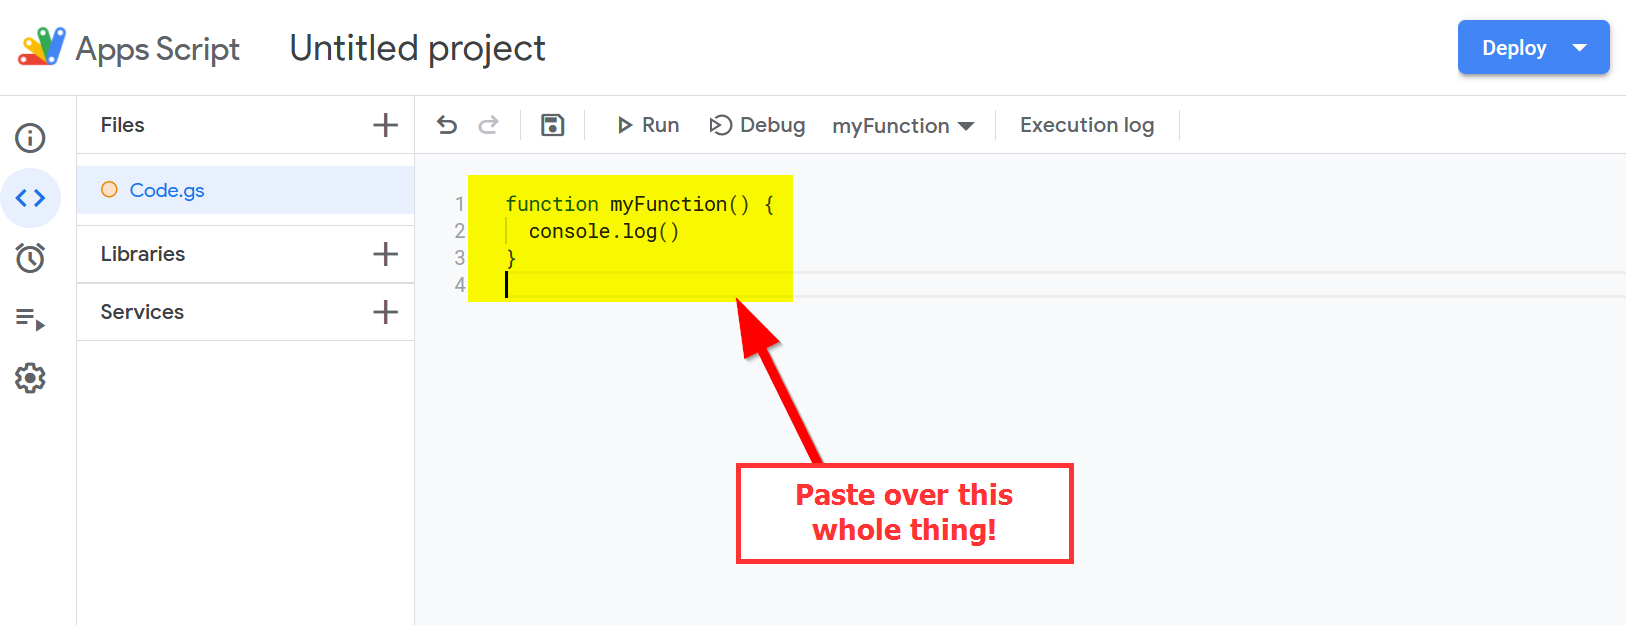
Task: Click the Apps Script logo
Action: tap(42, 47)
